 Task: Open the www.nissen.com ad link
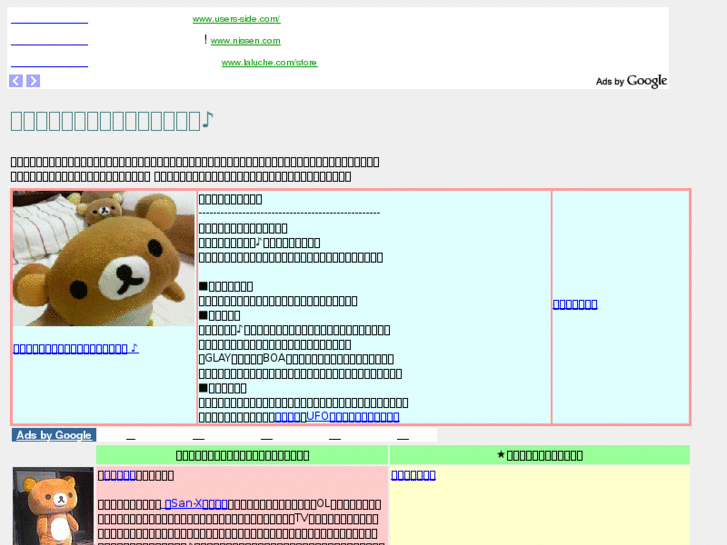(x=245, y=41)
